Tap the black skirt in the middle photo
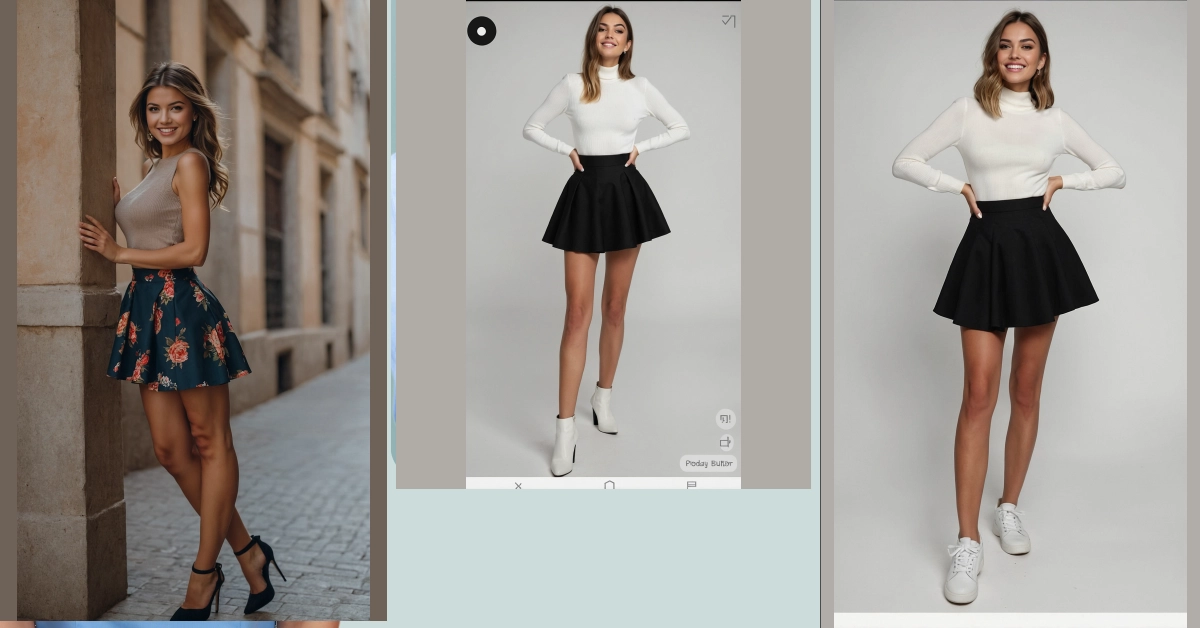This screenshot has width=1200, height=628. 605,205
